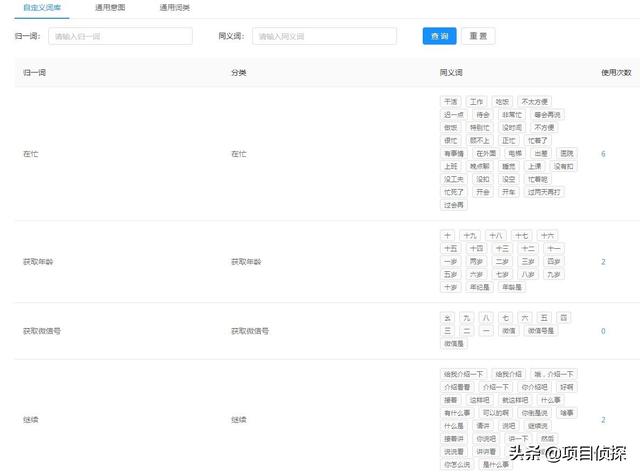Click the 工作 synonym tag

pyautogui.click(x=476, y=102)
